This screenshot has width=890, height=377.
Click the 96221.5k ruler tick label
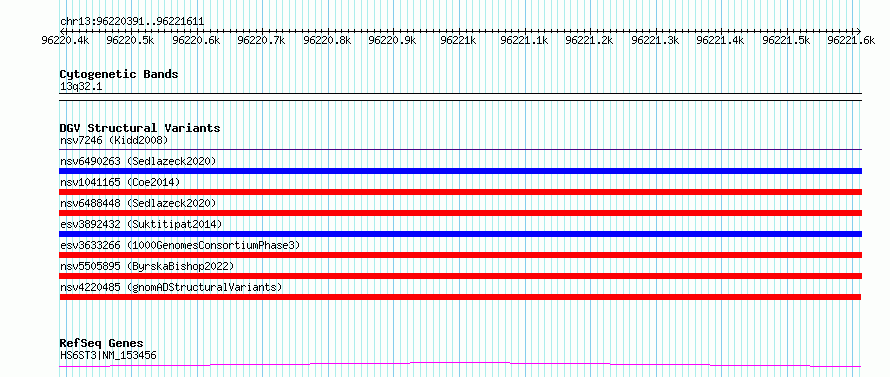click(786, 40)
